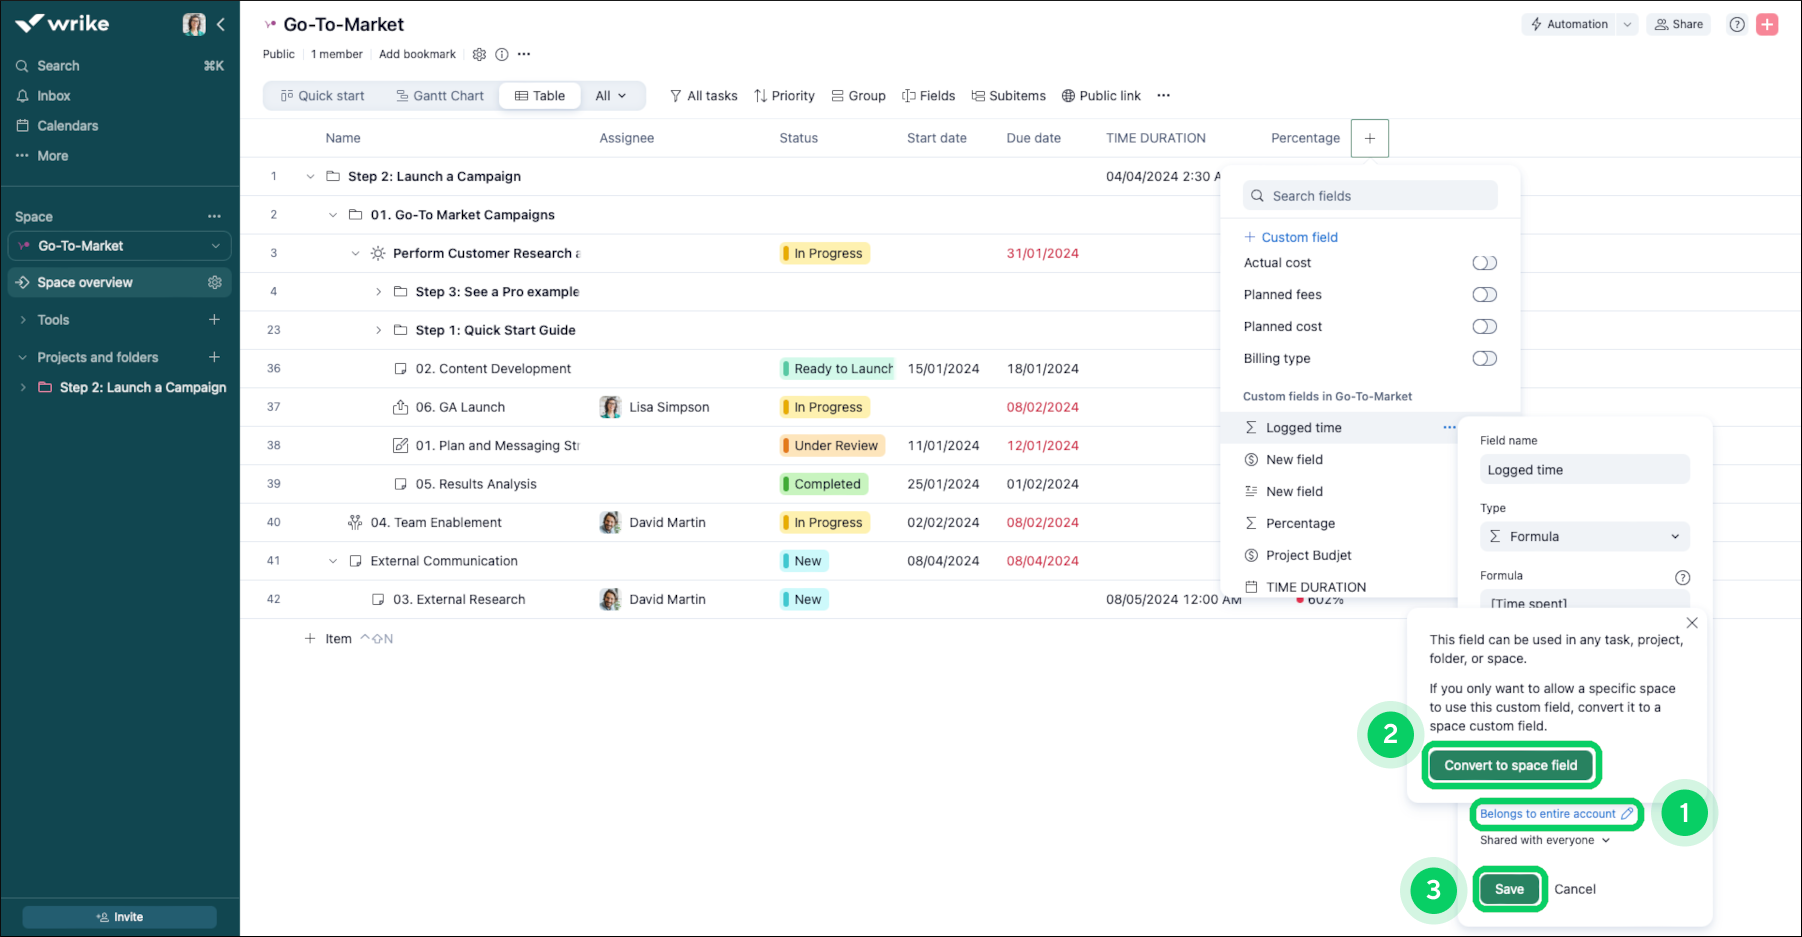Expand Step 3: See a Pro example

tap(378, 292)
